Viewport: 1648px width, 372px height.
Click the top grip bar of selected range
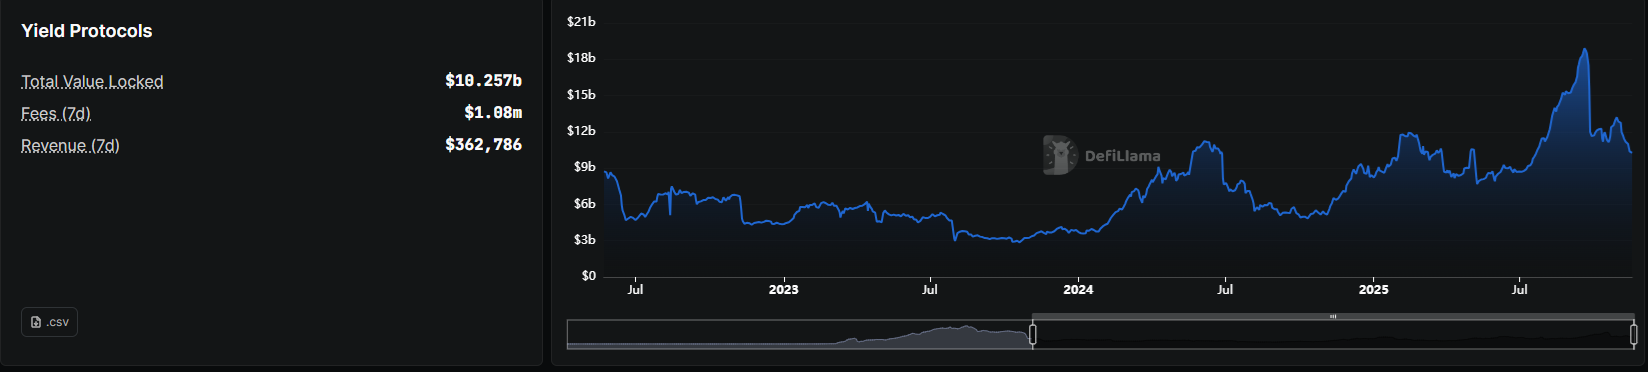click(x=1333, y=317)
